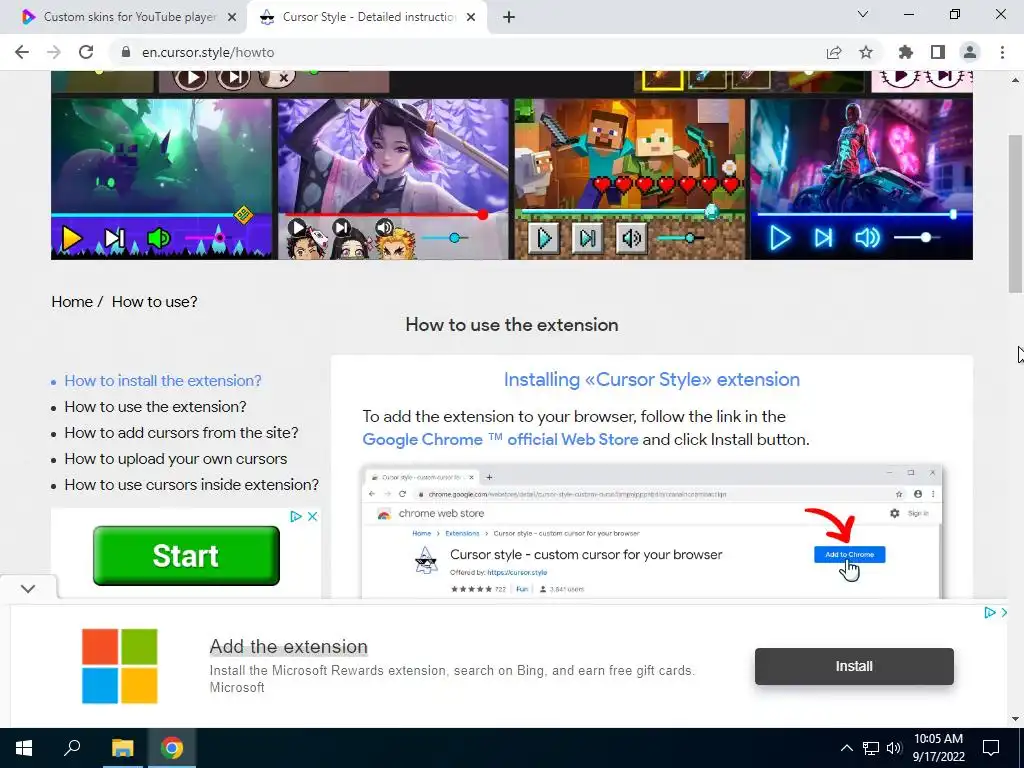Click the Microsoft logo in bottom ad
1024x768 pixels.
click(120, 666)
